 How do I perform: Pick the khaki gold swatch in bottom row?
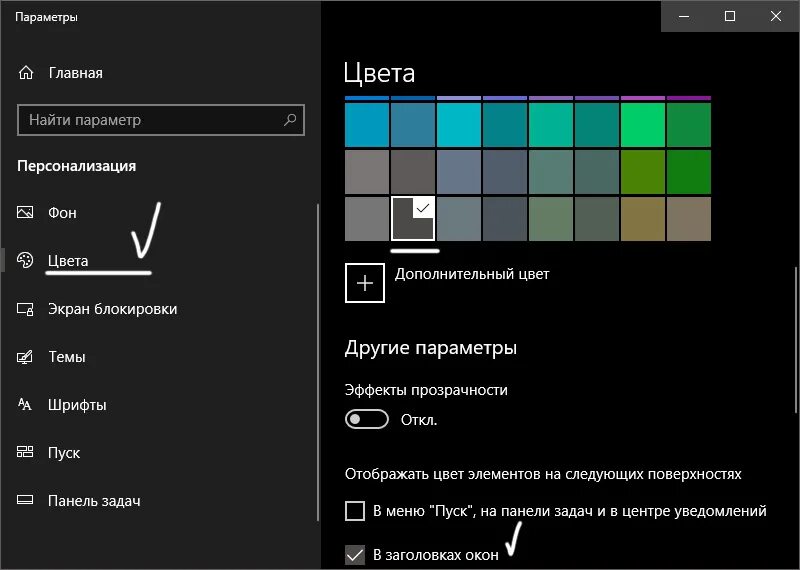click(x=643, y=219)
